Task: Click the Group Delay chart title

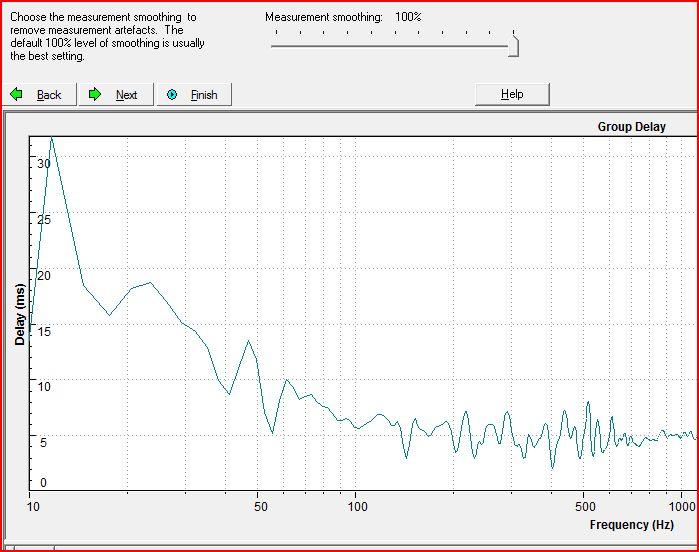Action: 632,127
